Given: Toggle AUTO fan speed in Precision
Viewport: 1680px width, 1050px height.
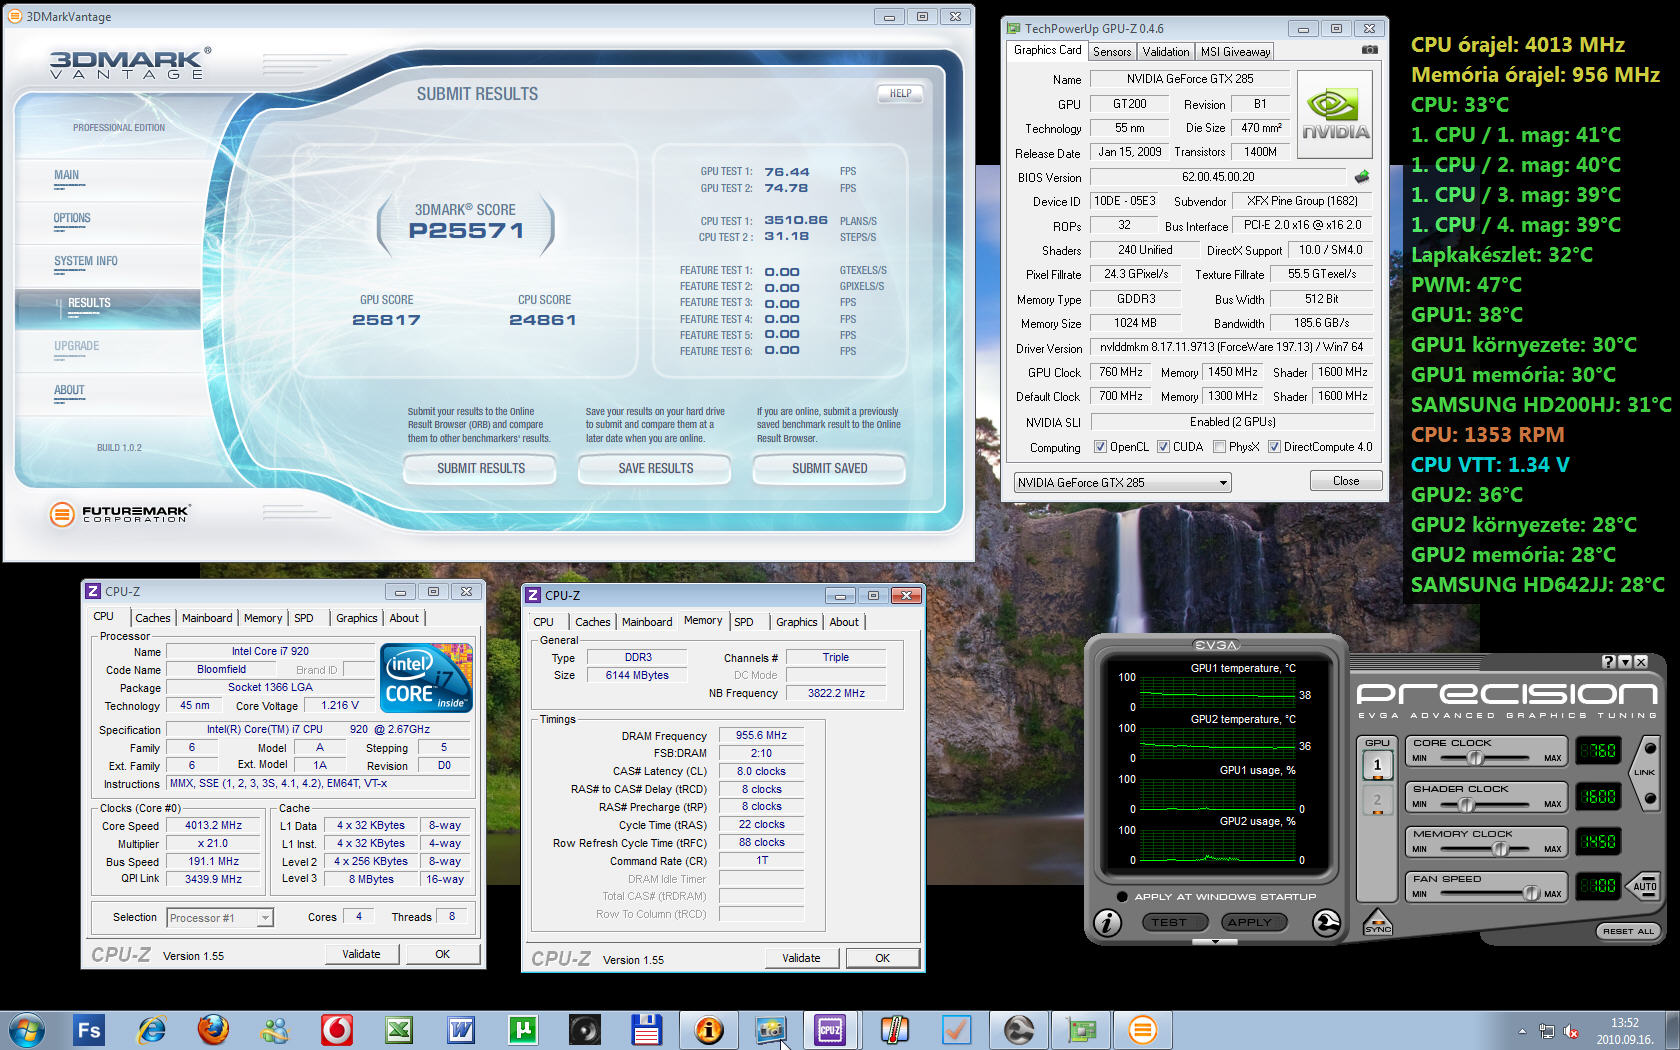Looking at the screenshot, I should 1645,886.
